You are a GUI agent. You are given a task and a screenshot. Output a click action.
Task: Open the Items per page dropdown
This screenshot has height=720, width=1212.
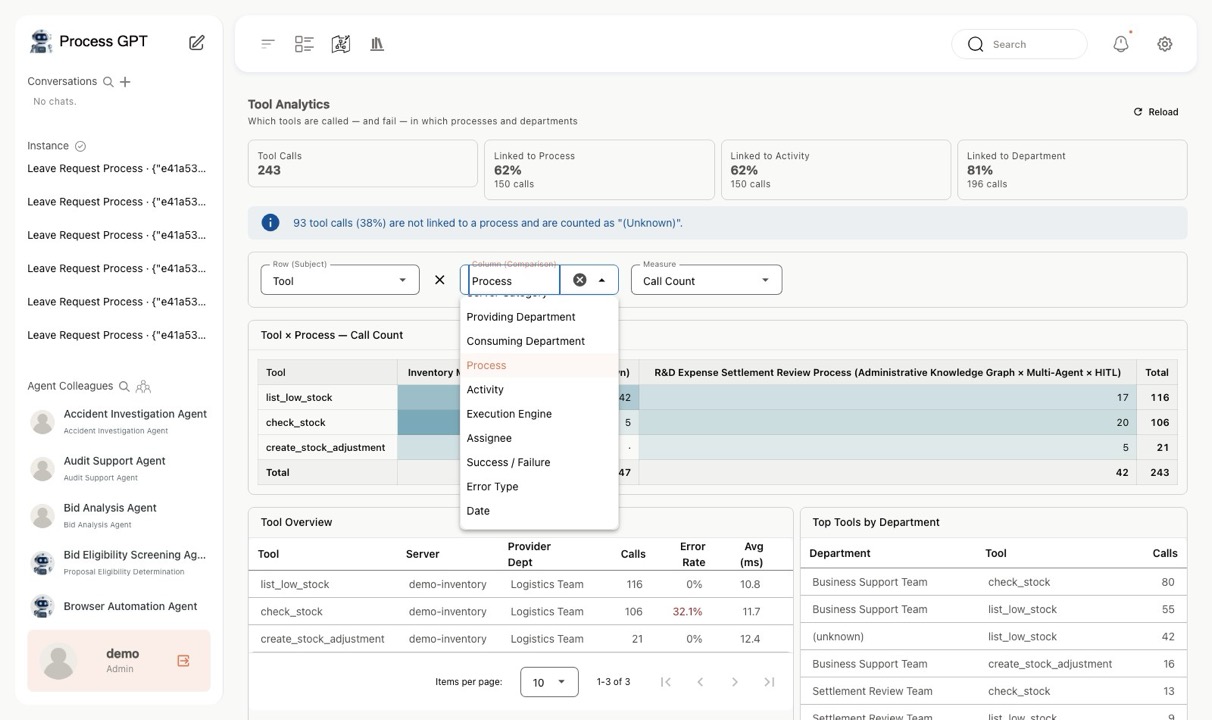tap(549, 682)
